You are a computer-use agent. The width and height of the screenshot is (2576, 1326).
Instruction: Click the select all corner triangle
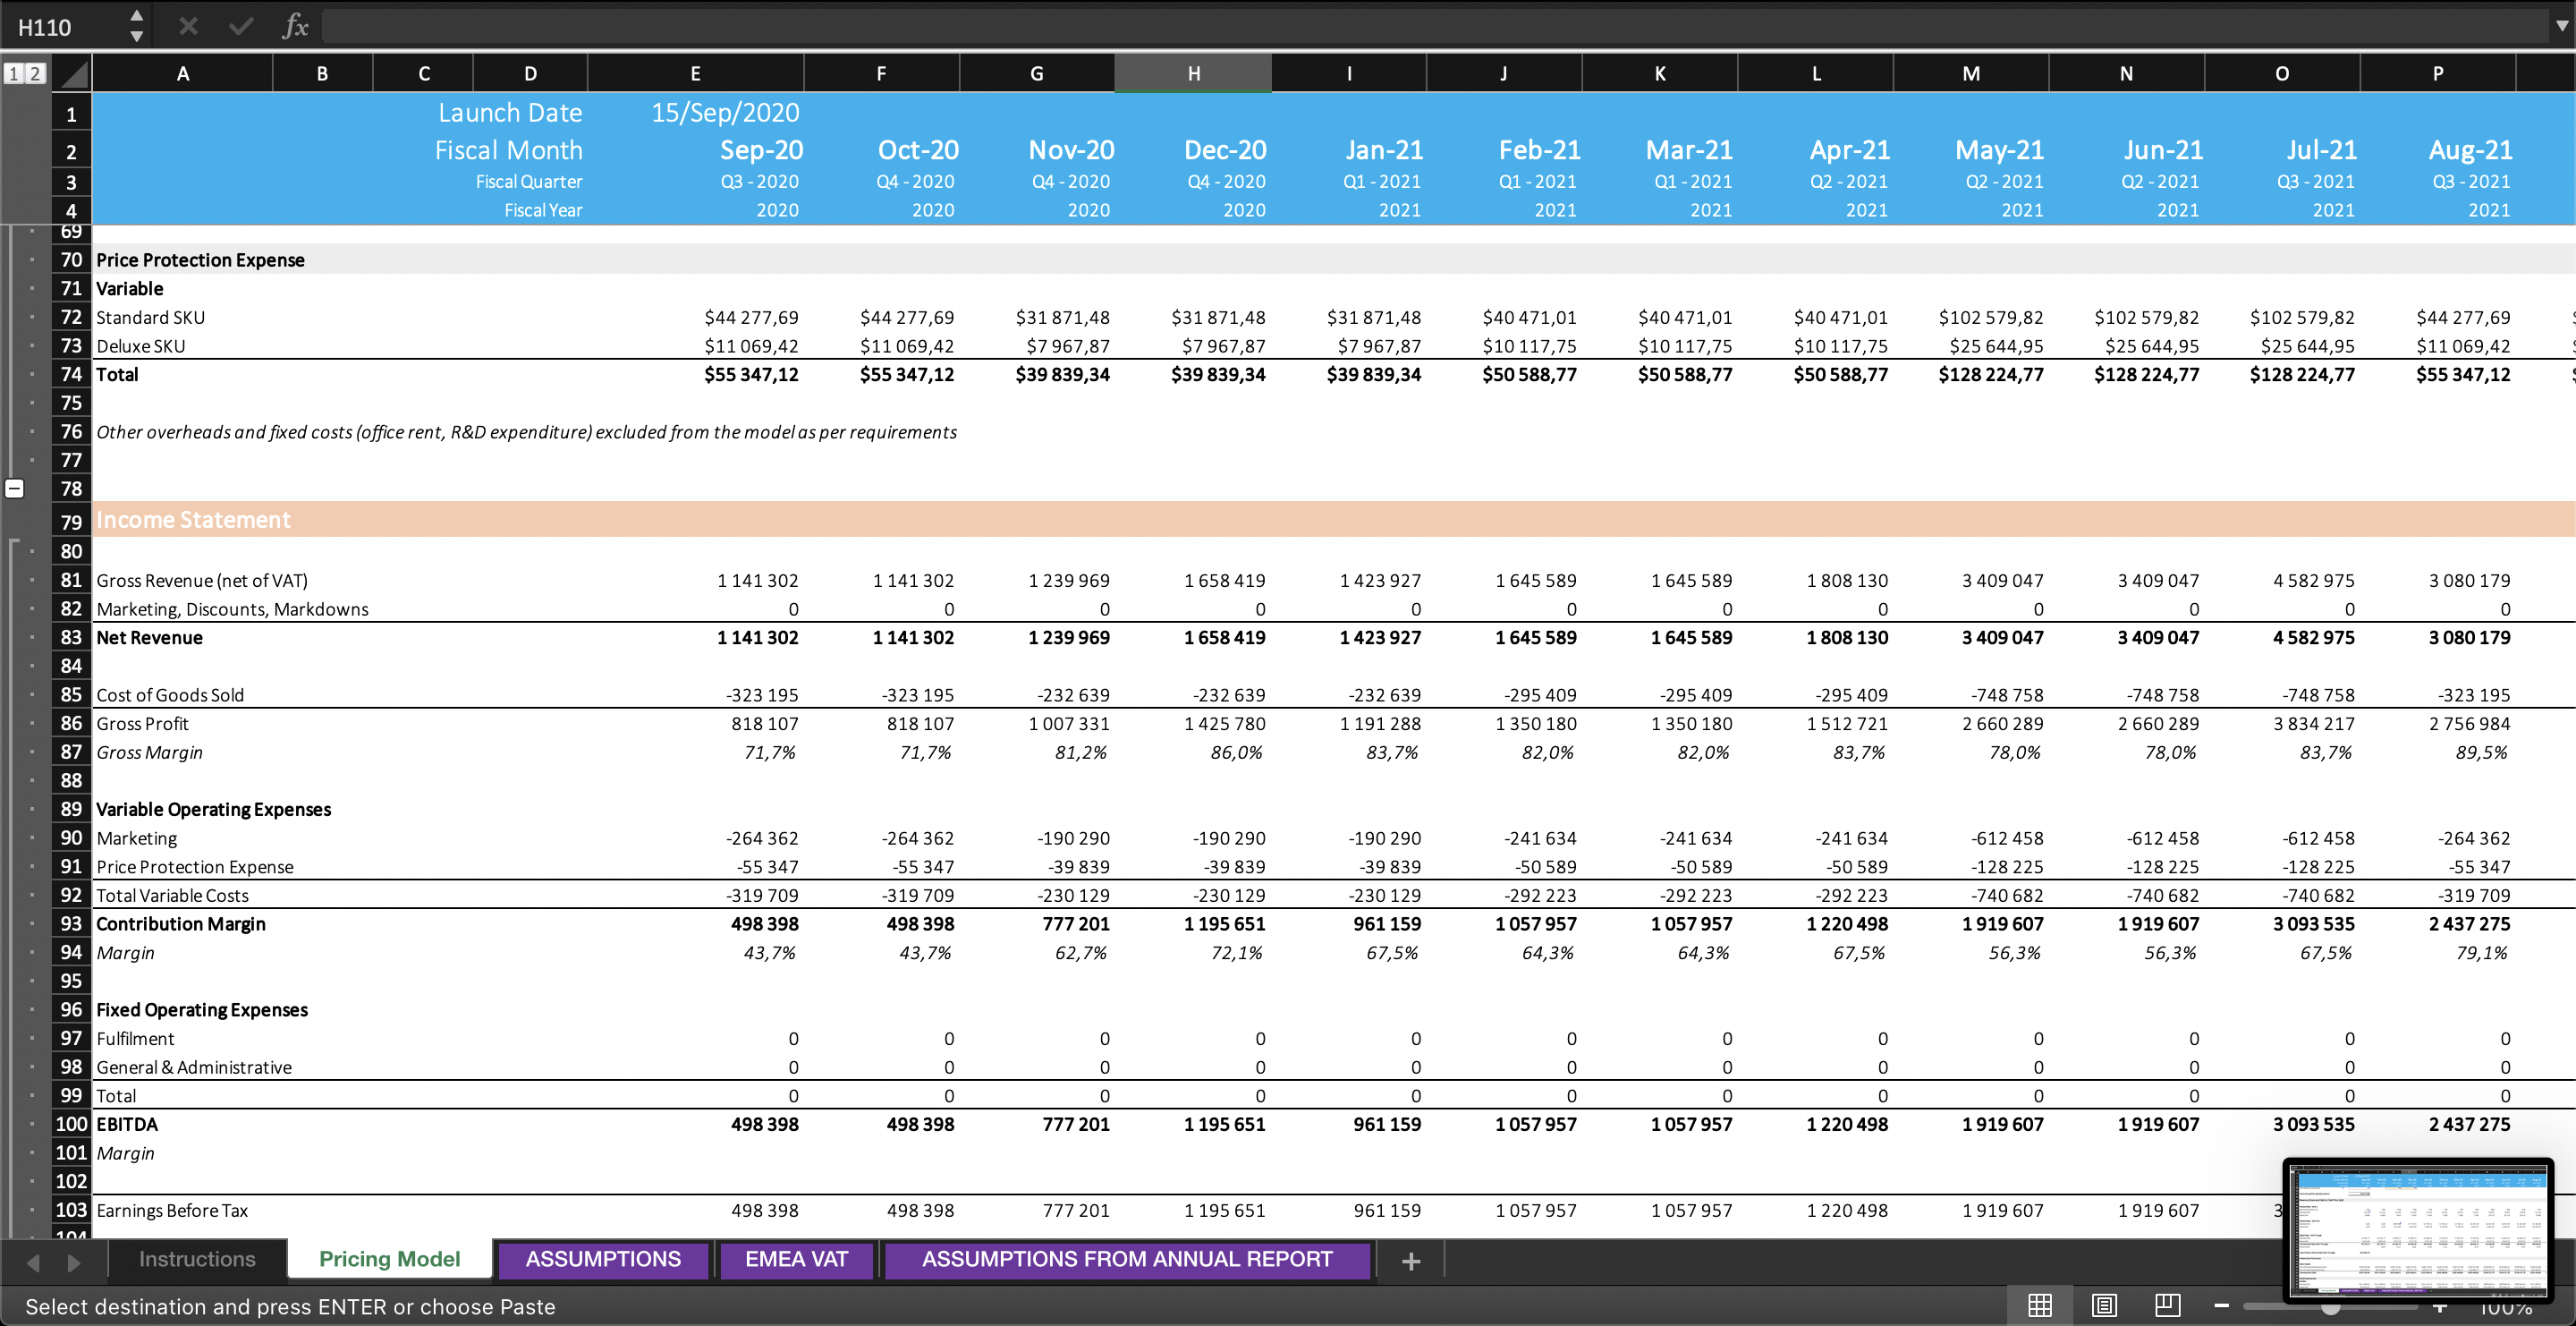(72, 73)
